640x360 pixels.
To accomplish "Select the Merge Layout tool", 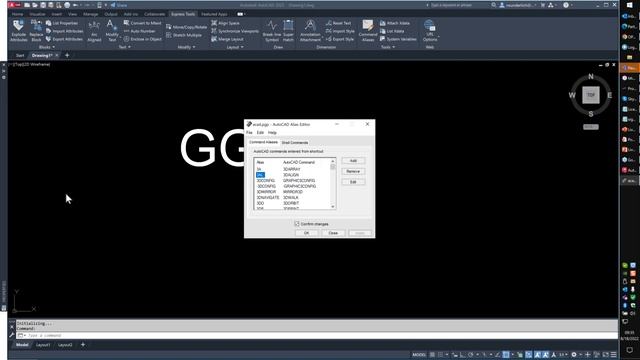I will [227, 39].
